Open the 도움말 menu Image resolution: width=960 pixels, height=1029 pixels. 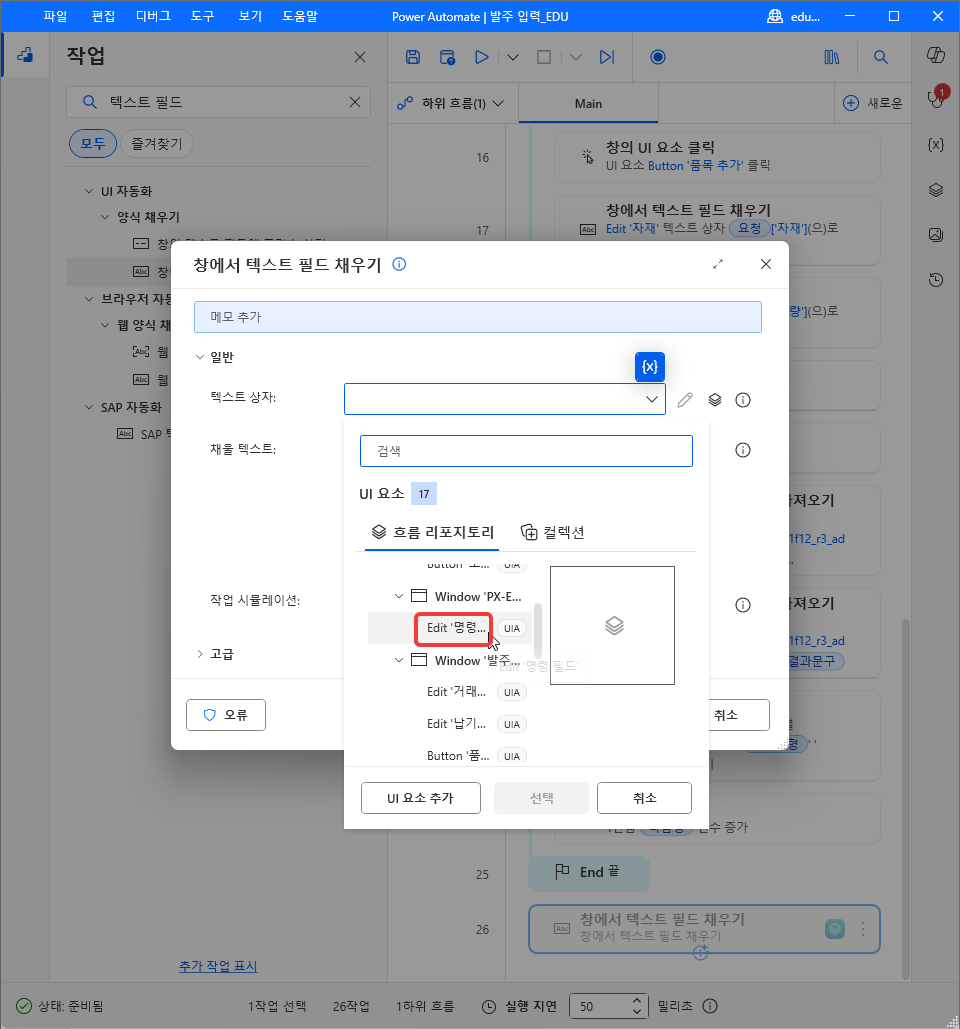click(x=299, y=16)
